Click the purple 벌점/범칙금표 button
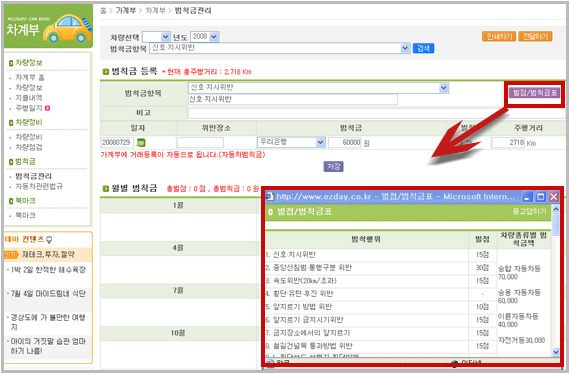 (x=534, y=93)
